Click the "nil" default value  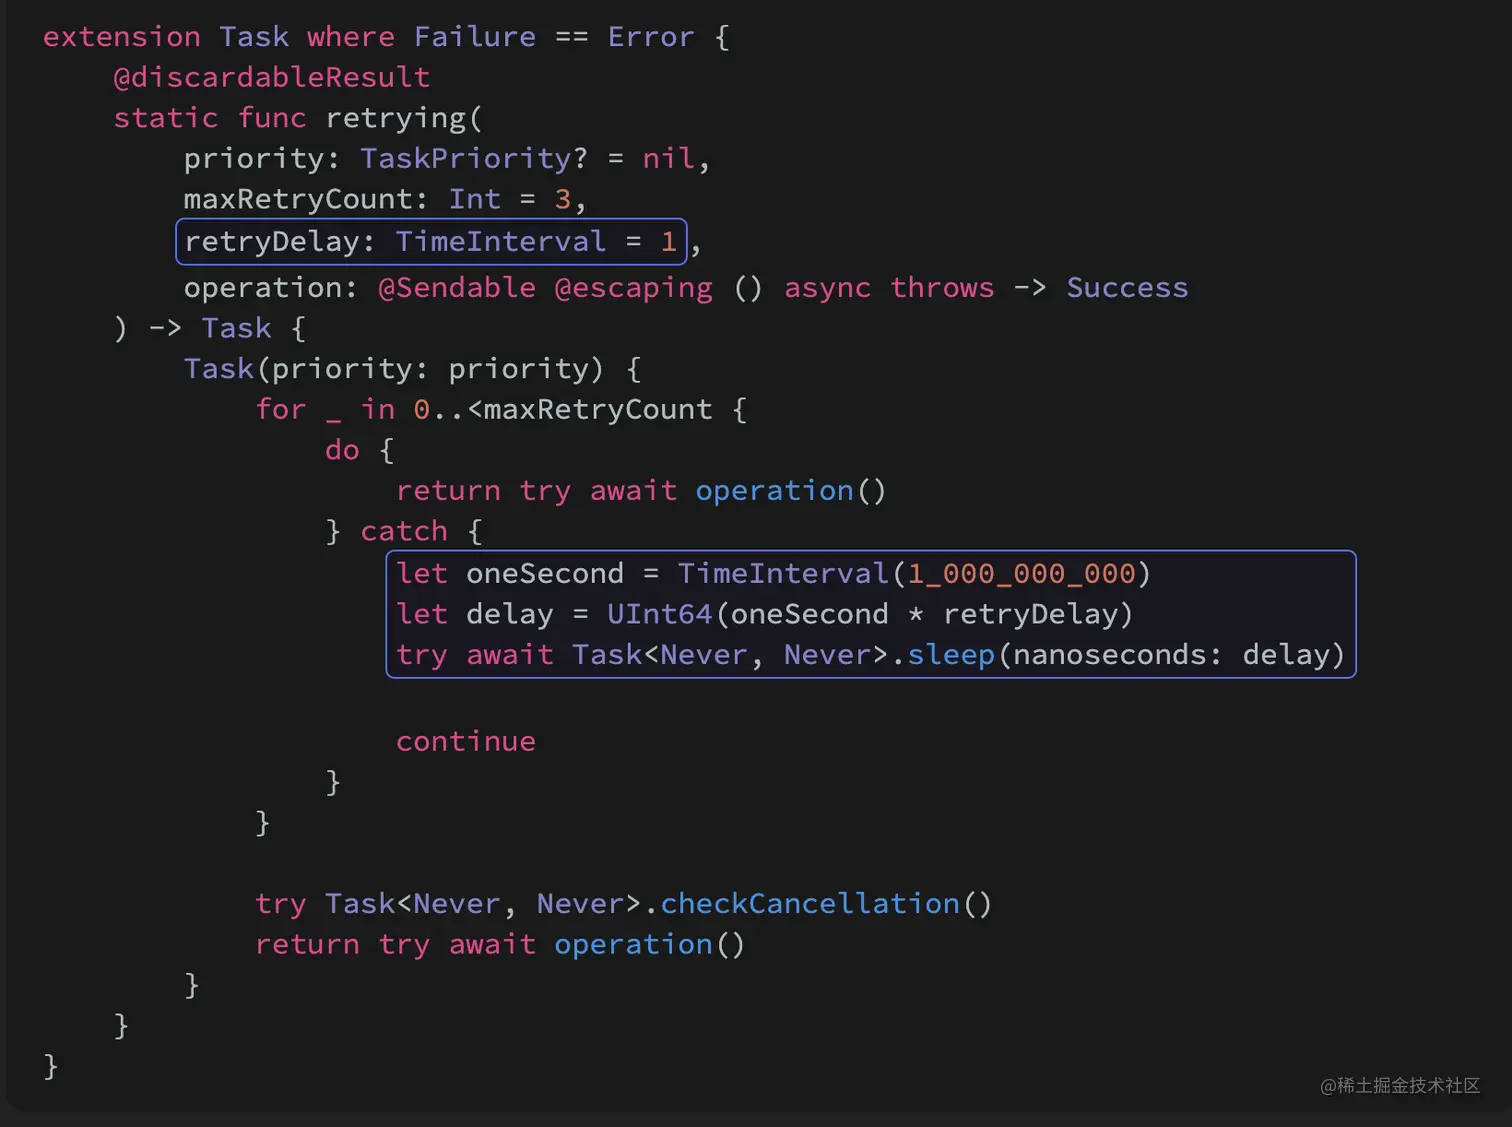coord(668,158)
